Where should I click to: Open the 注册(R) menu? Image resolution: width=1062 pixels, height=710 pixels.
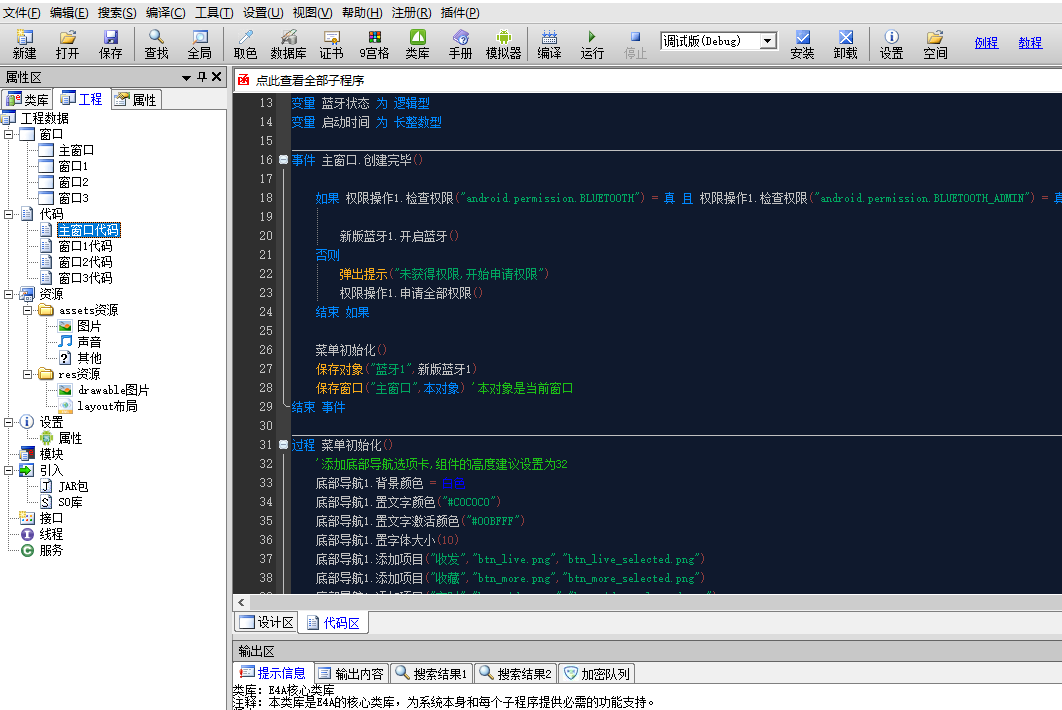tap(411, 13)
